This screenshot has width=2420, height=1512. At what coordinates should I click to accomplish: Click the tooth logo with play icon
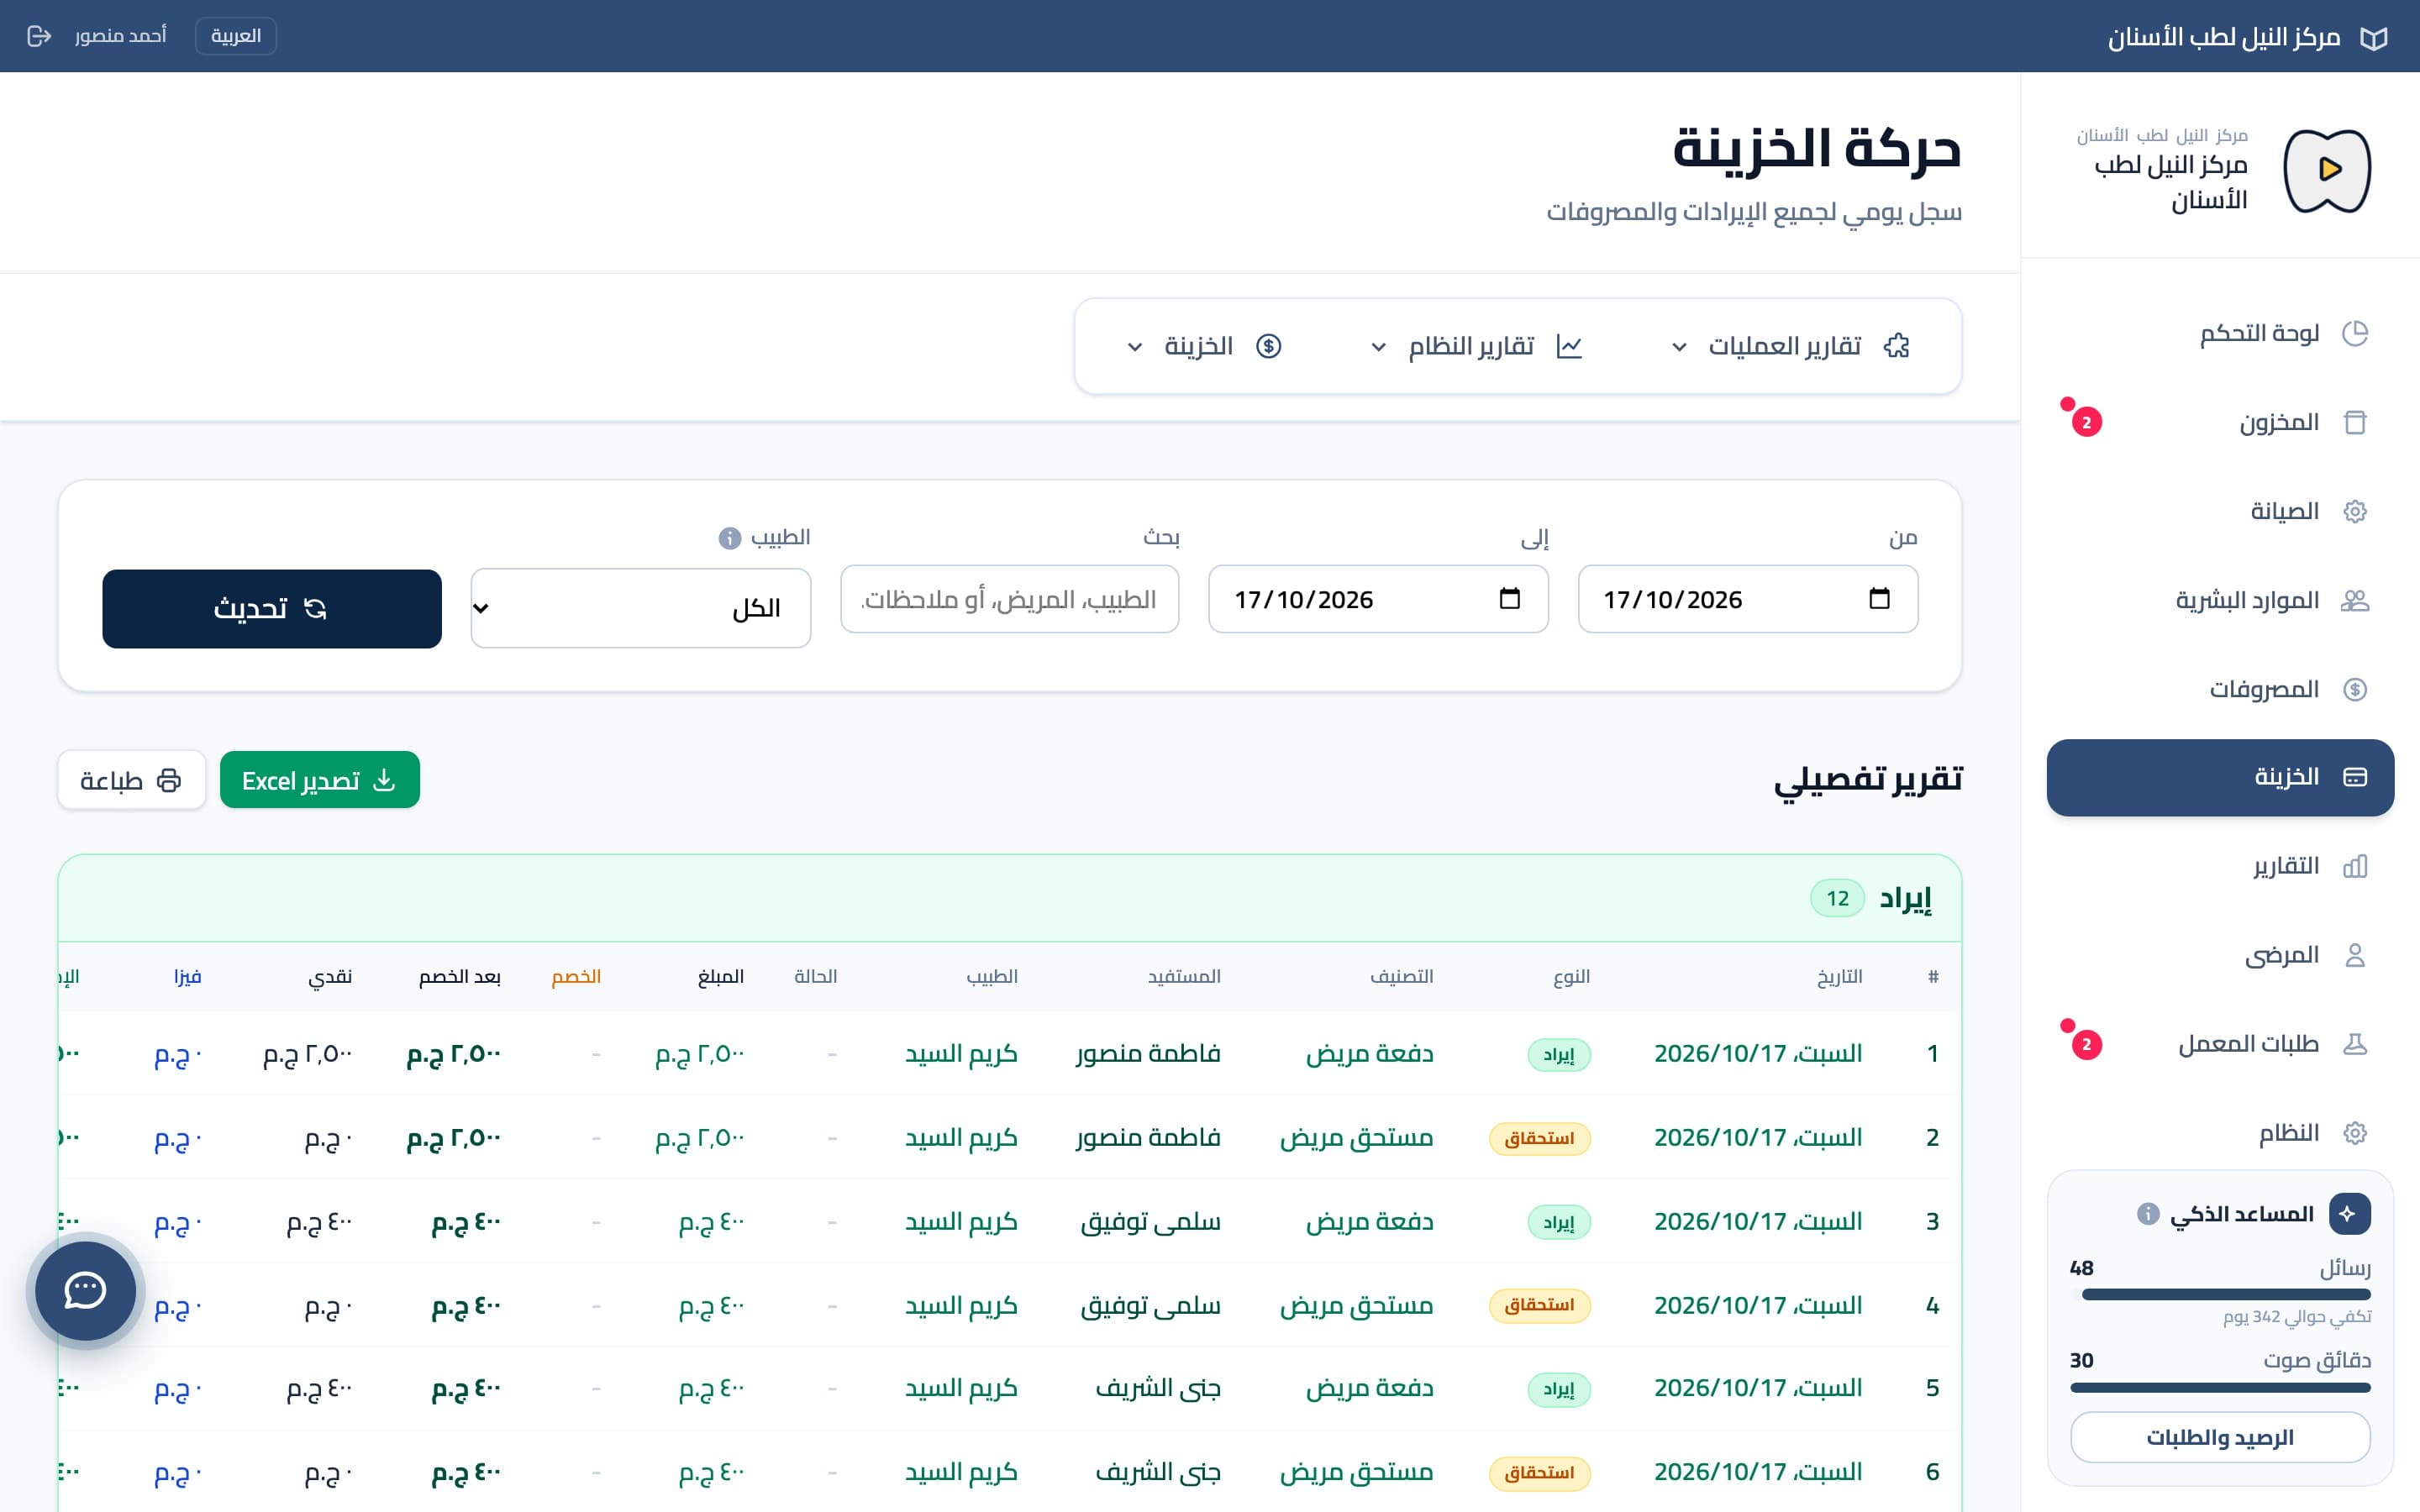tap(2327, 170)
